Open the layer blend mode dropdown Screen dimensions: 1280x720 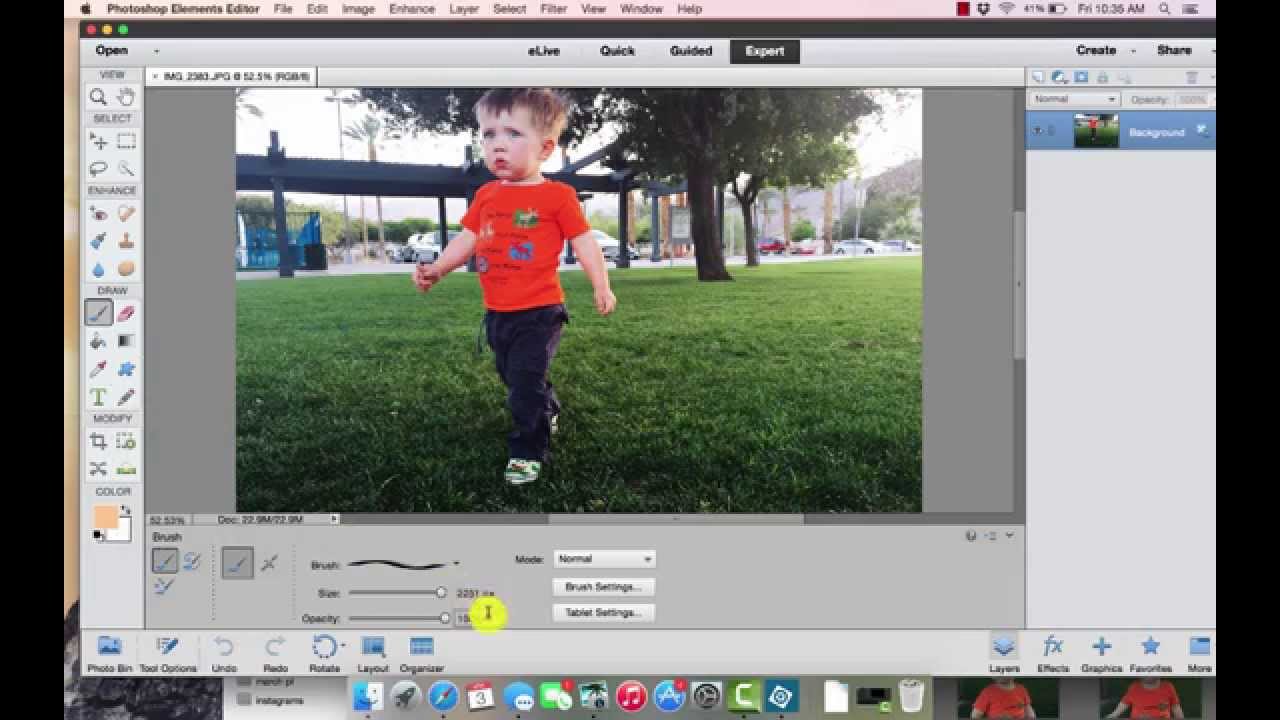click(x=1075, y=99)
